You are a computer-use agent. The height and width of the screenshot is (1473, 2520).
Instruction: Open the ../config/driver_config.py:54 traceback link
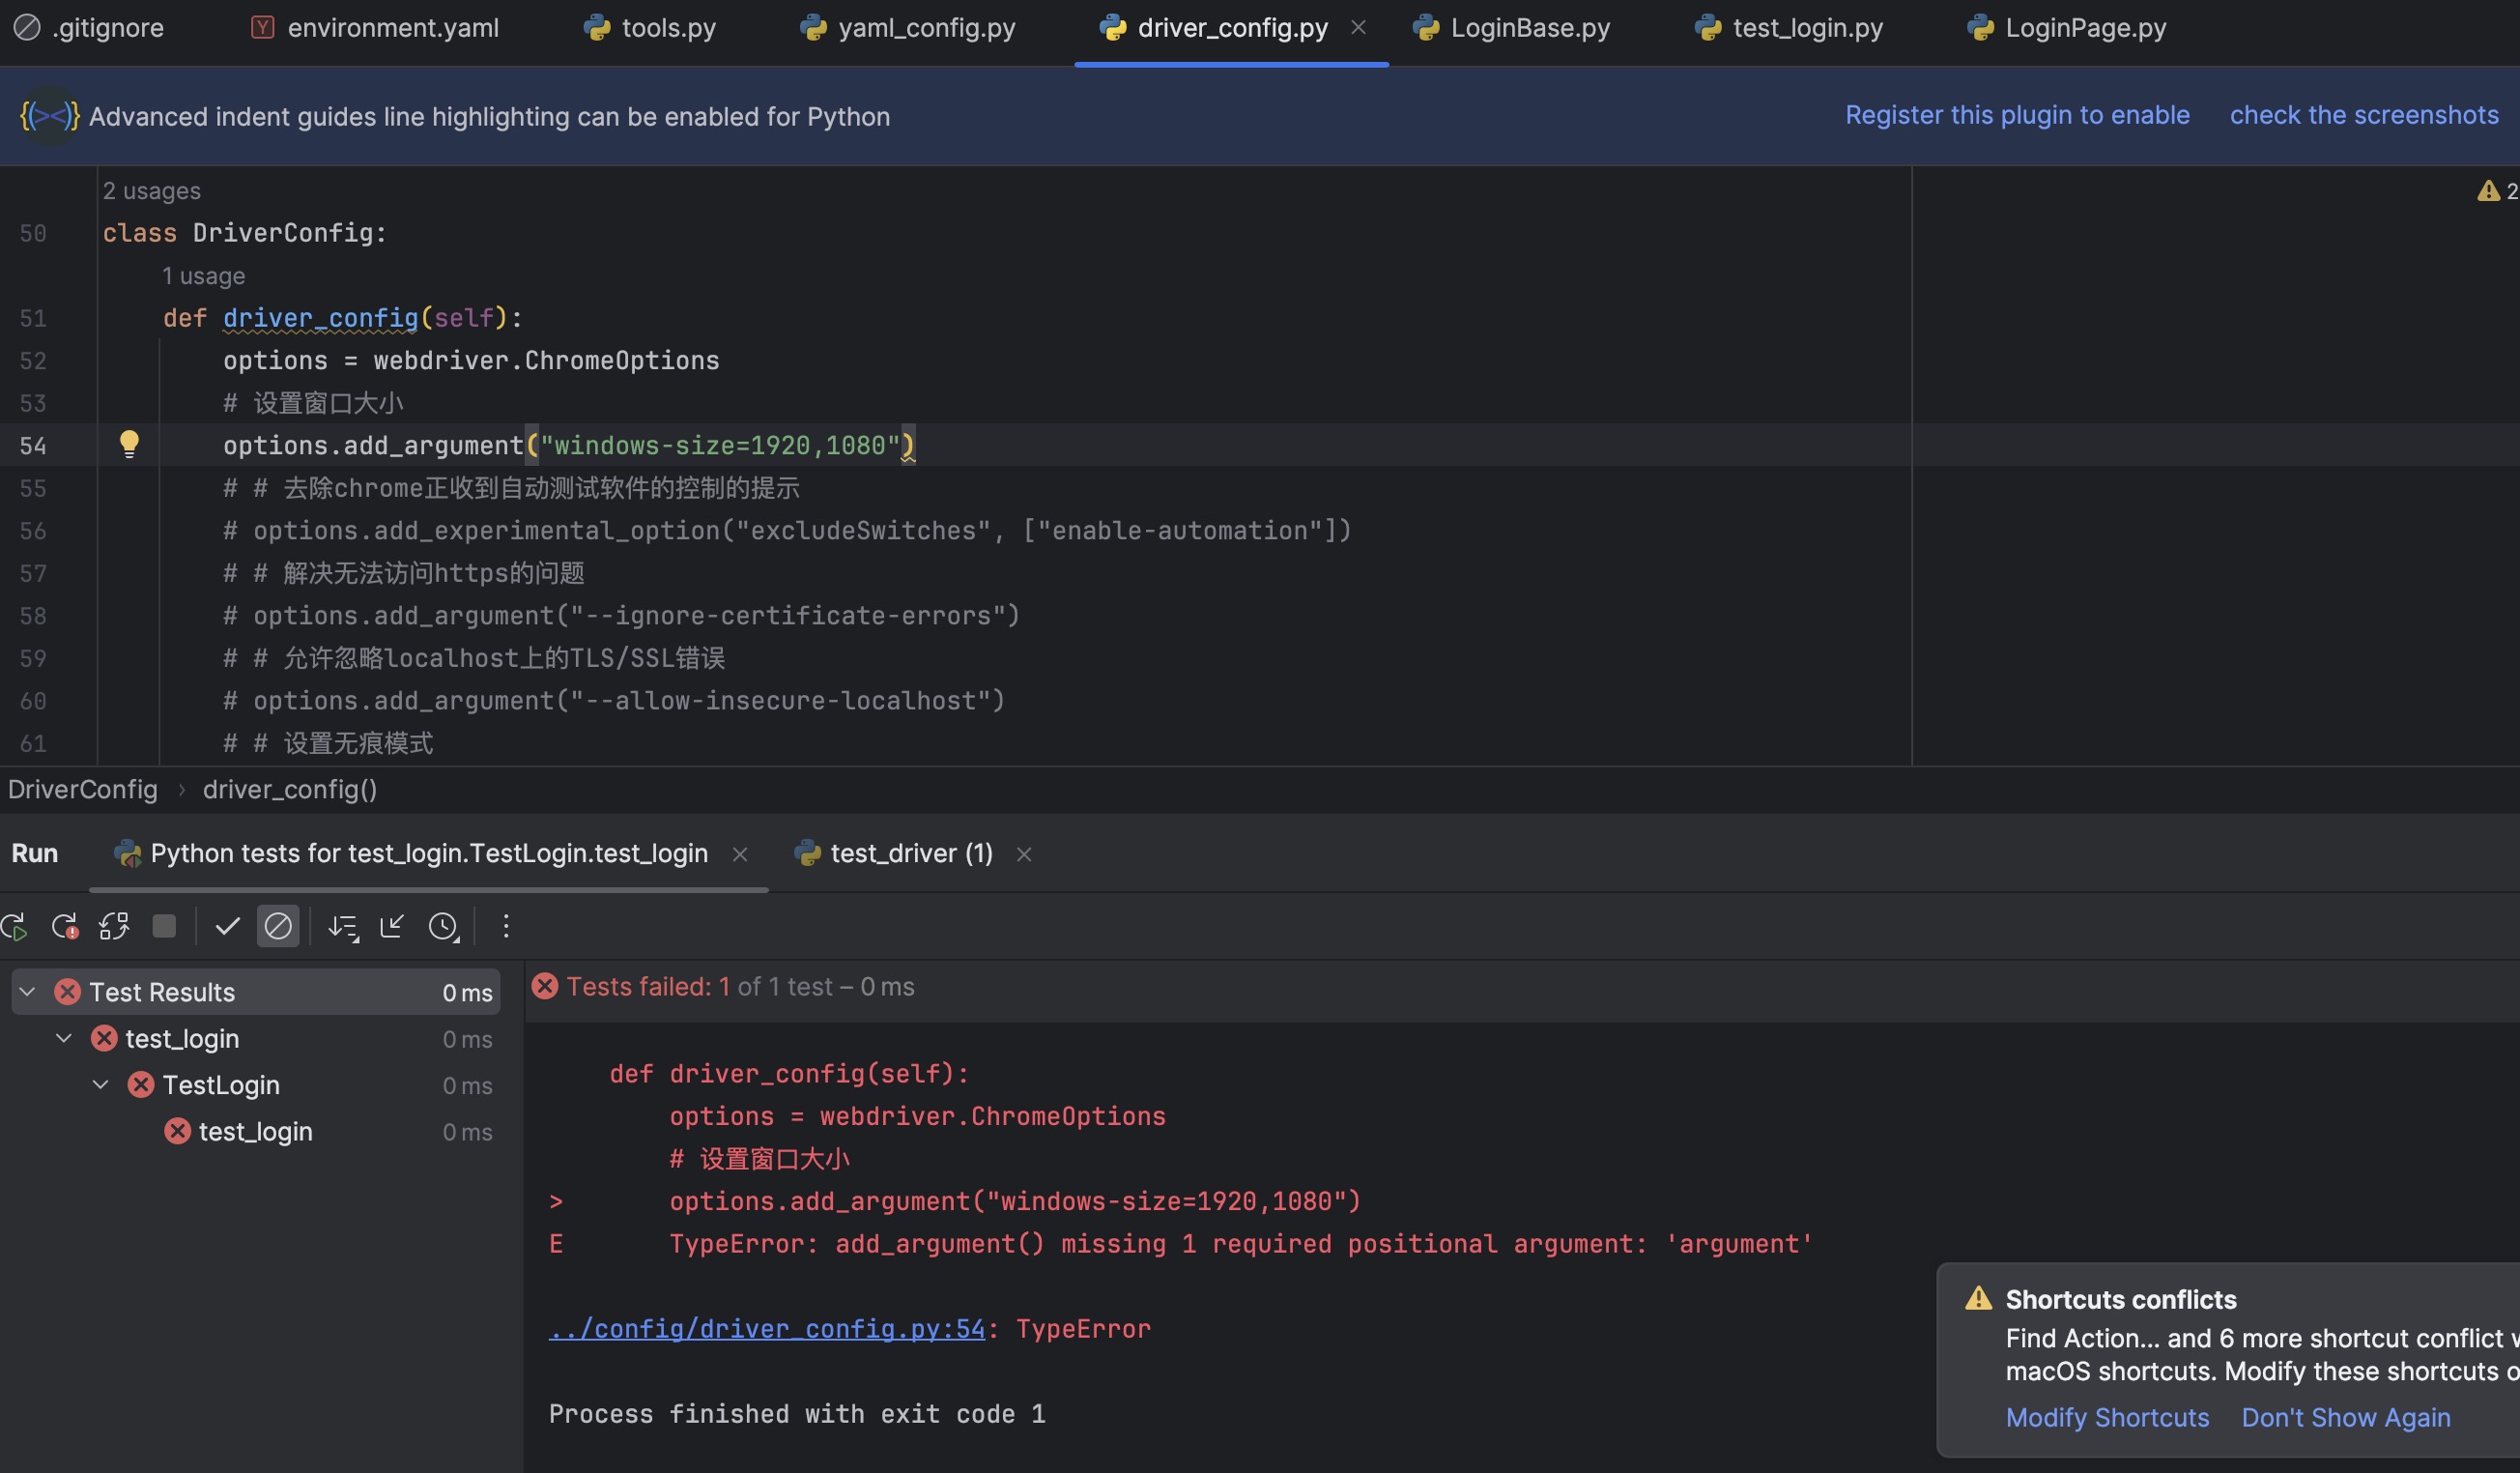coord(767,1328)
